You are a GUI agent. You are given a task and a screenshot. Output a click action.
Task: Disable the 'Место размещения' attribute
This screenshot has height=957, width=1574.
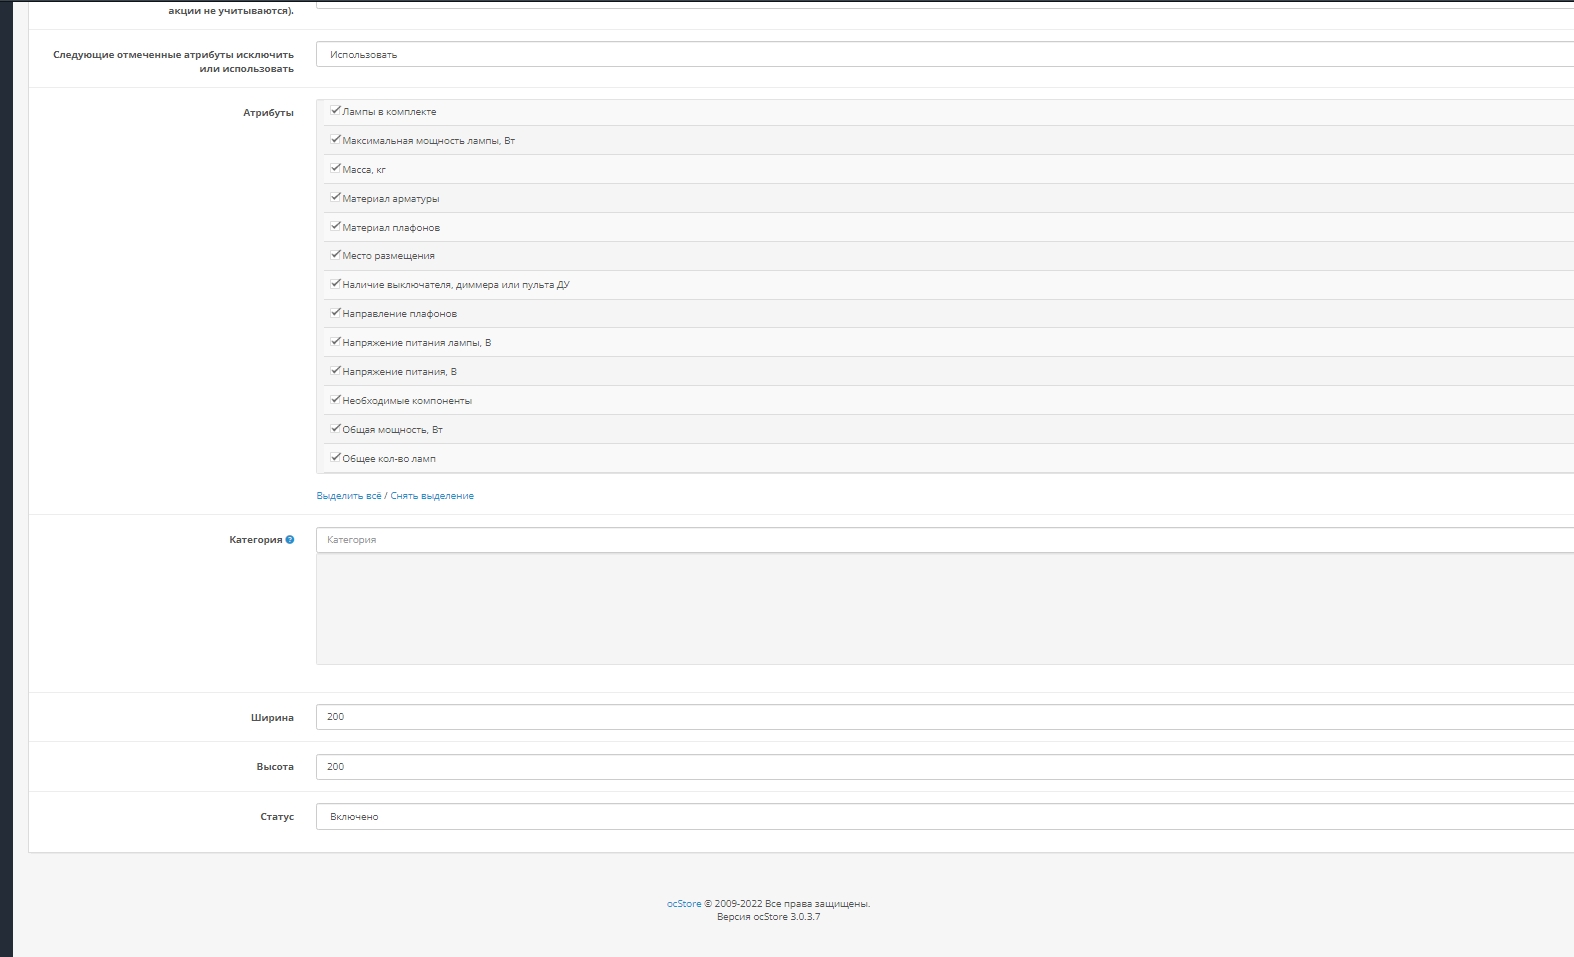336,255
